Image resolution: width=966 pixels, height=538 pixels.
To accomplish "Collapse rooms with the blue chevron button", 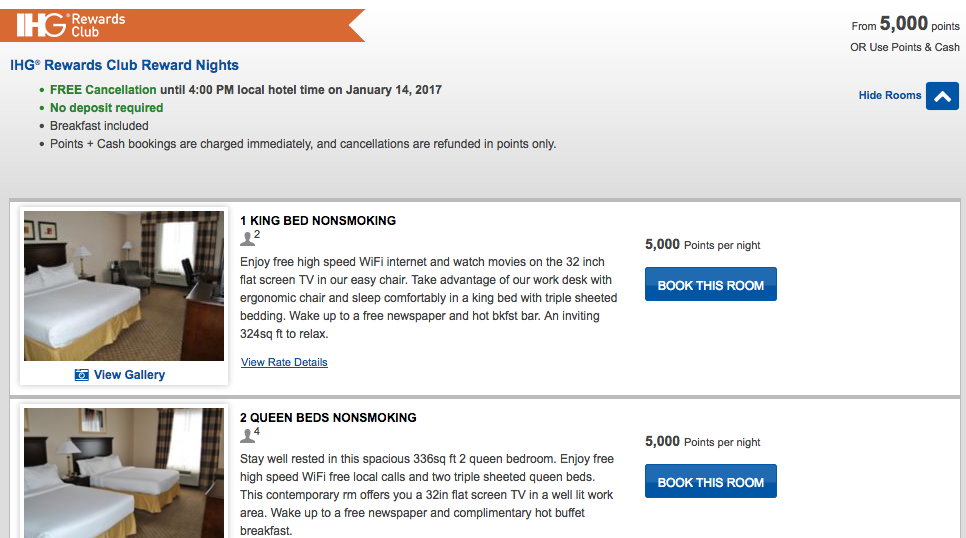I will click(942, 96).
